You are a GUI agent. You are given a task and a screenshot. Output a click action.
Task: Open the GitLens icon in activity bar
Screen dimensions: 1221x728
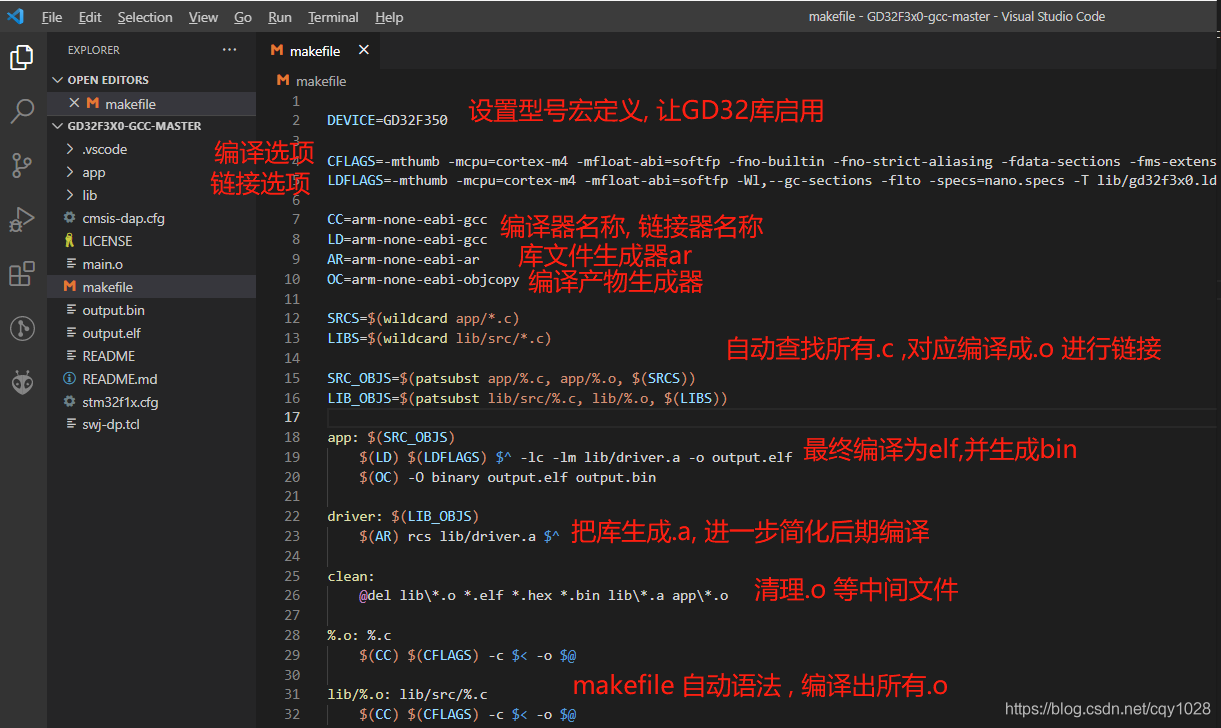[22, 328]
